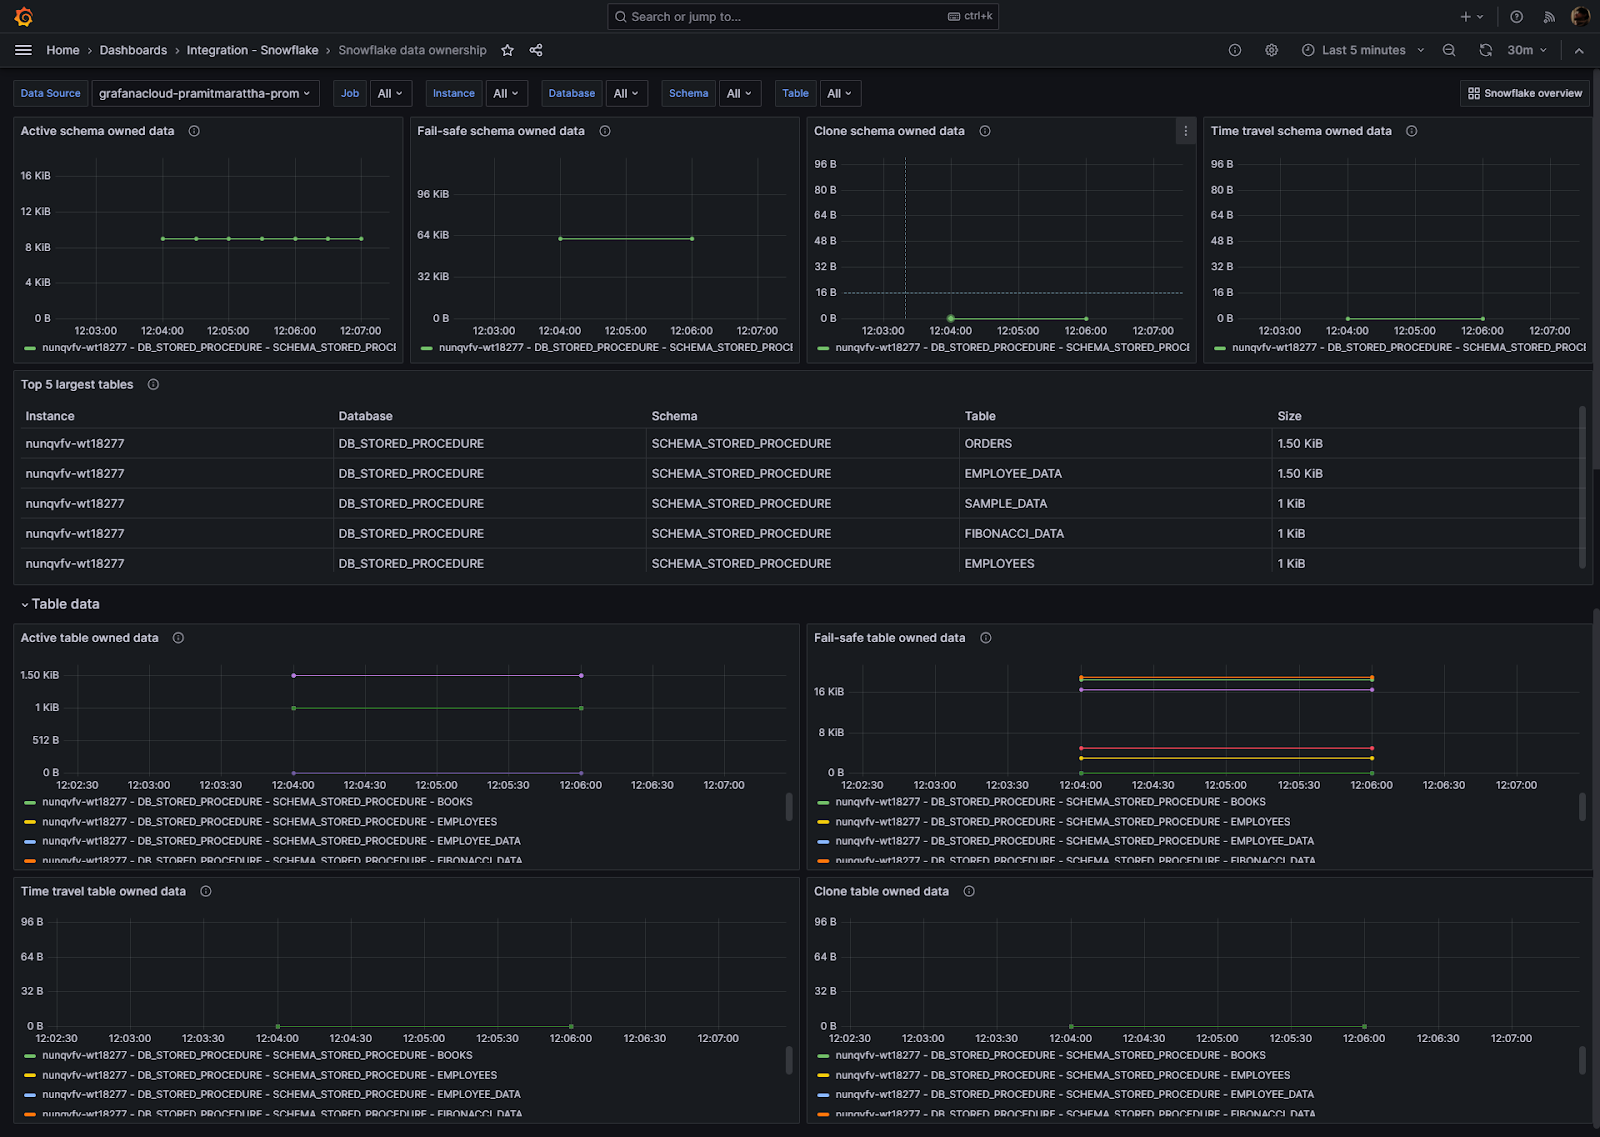Image resolution: width=1600 pixels, height=1137 pixels.
Task: Open the Database filter dropdown
Action: pos(627,93)
